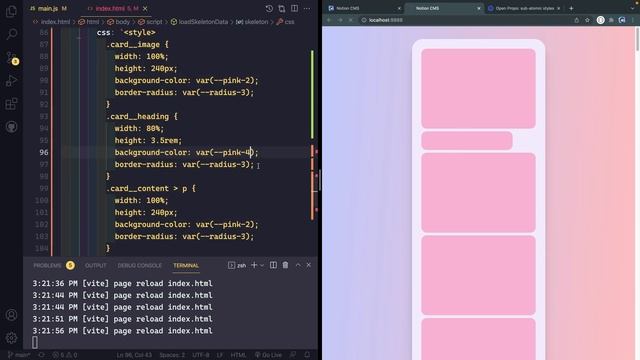This screenshot has height=360, width=640.
Task: Switch to the Debug Console panel tab
Action: click(140, 265)
